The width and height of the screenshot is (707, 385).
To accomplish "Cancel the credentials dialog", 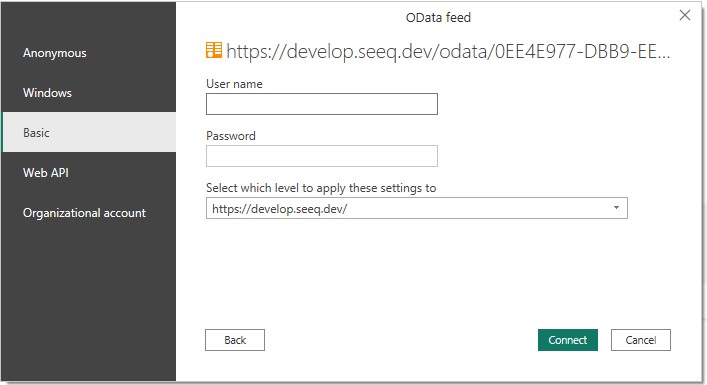I will (641, 340).
